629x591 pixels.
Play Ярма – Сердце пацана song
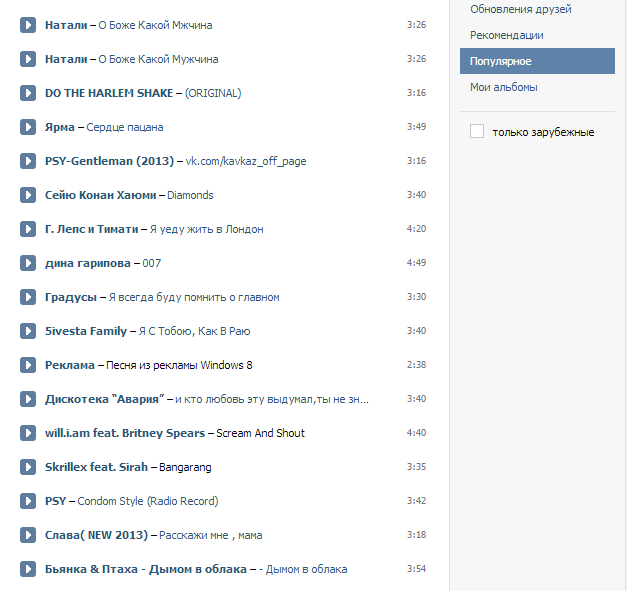tap(28, 127)
